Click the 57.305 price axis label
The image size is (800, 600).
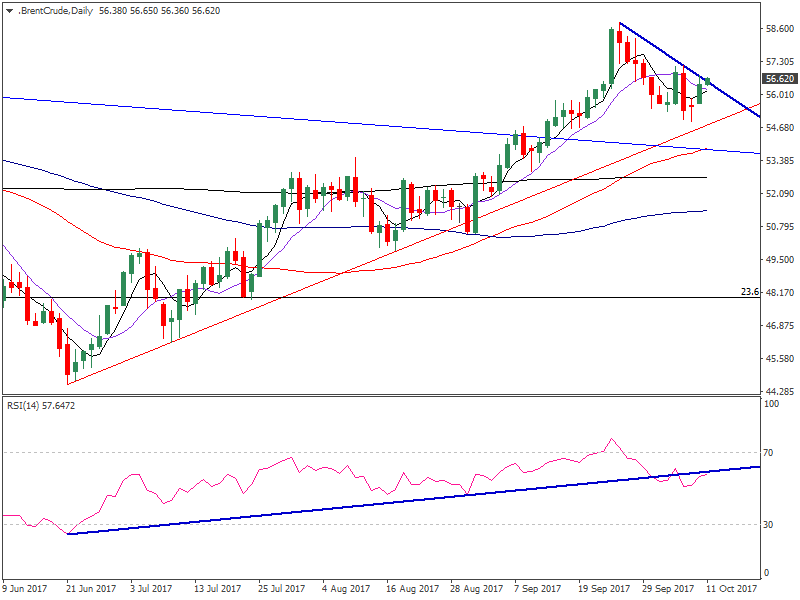780,62
